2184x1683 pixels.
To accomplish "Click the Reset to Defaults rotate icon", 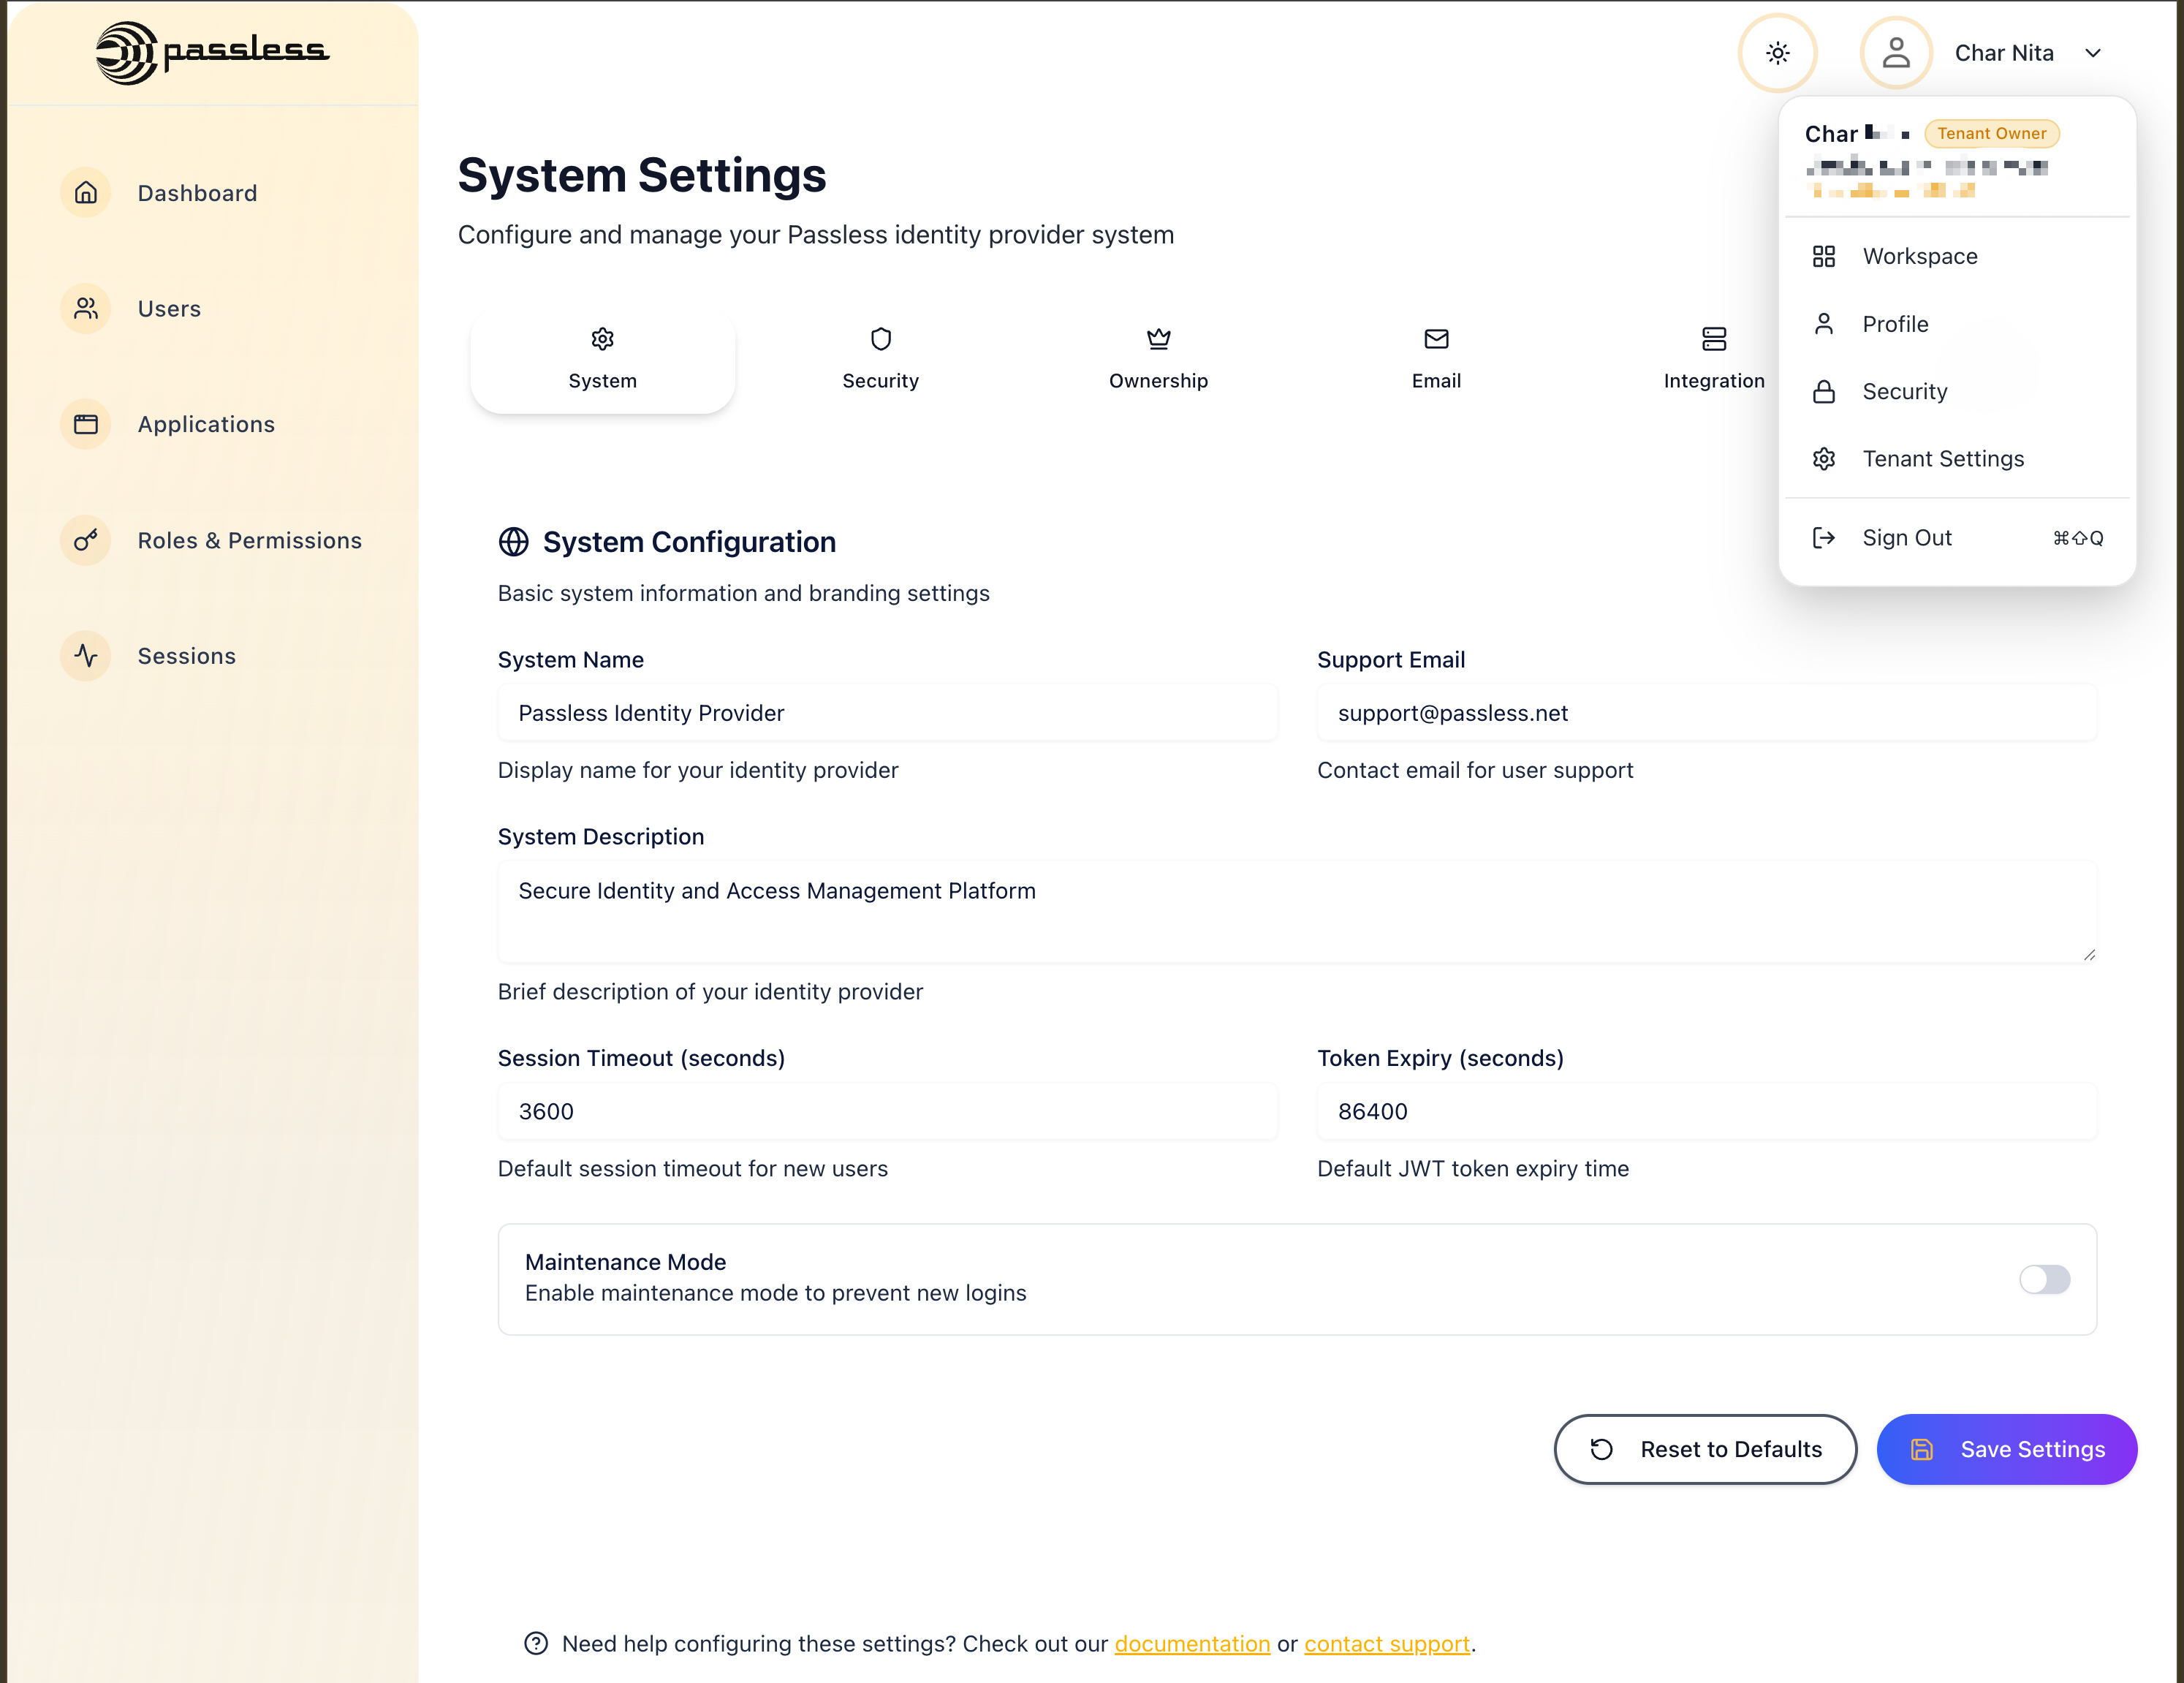I will [1601, 1450].
